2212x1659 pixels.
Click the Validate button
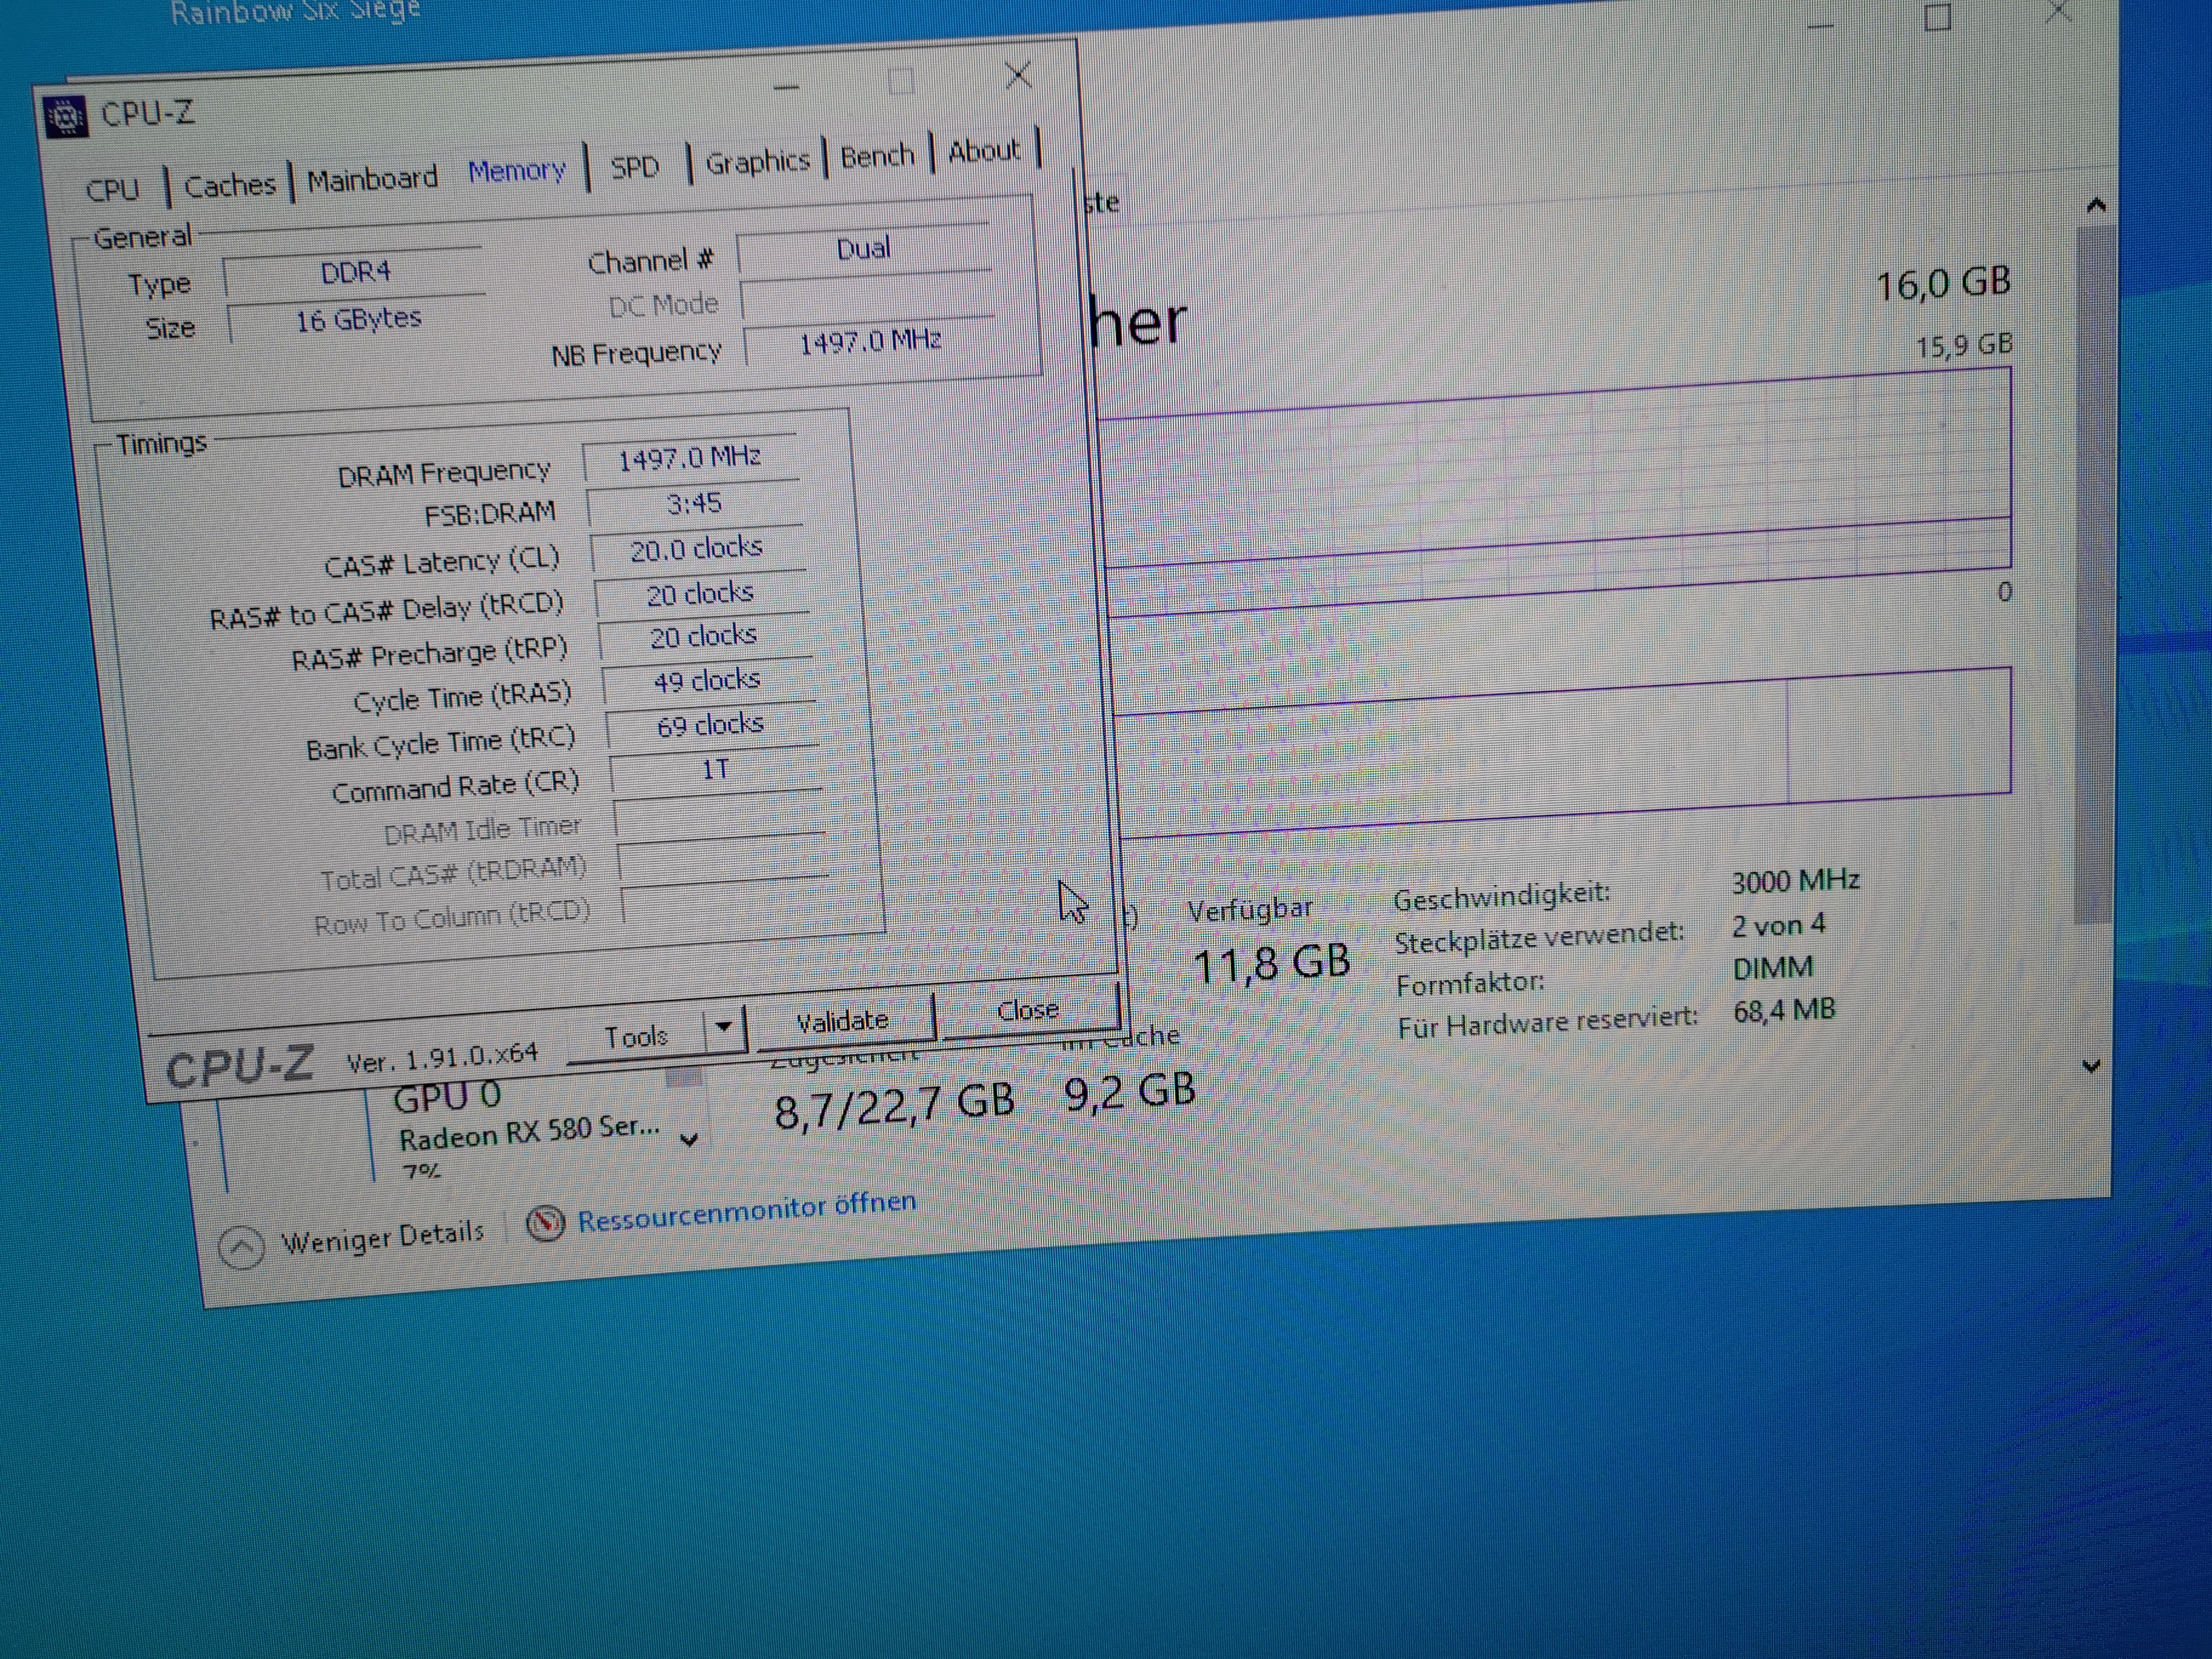click(842, 1021)
